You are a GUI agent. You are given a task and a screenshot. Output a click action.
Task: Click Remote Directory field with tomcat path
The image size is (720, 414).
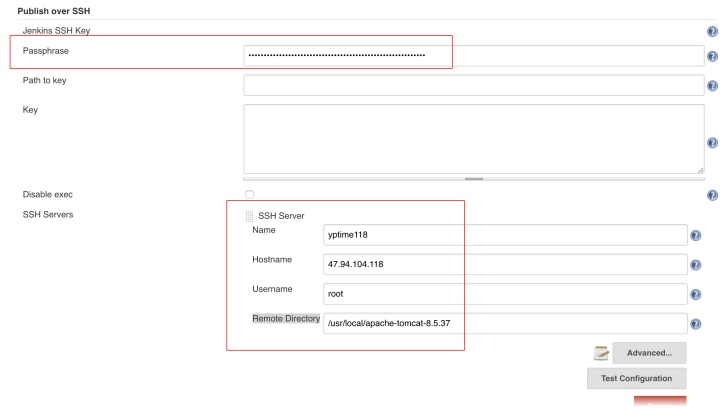[x=505, y=323]
